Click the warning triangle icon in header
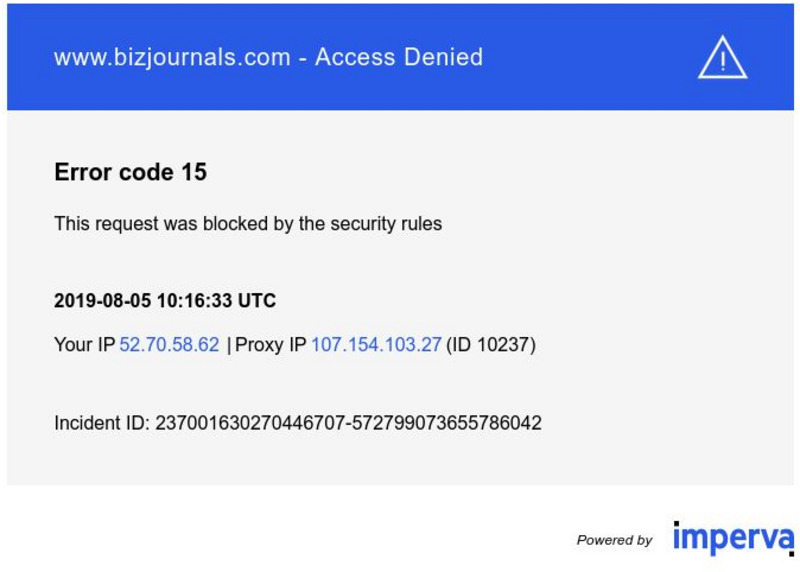Image resolution: width=800 pixels, height=572 pixels. [722, 58]
